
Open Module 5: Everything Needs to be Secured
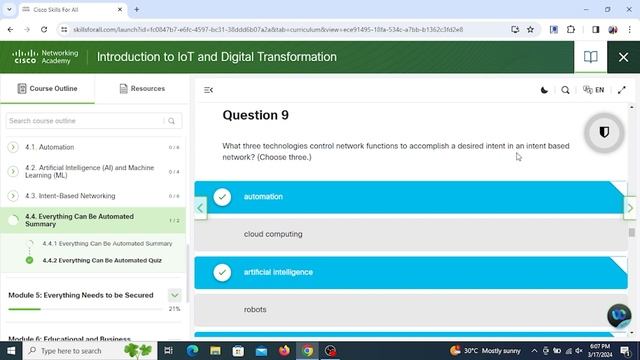pos(81,295)
